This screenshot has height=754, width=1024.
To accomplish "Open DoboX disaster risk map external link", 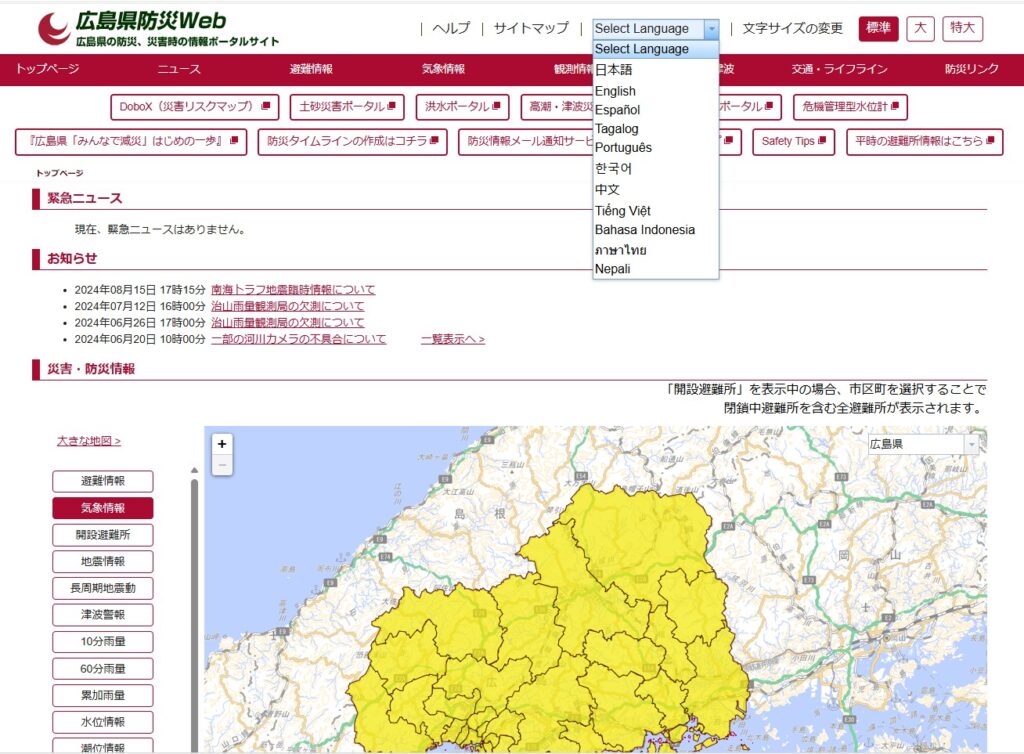I will (x=194, y=106).
